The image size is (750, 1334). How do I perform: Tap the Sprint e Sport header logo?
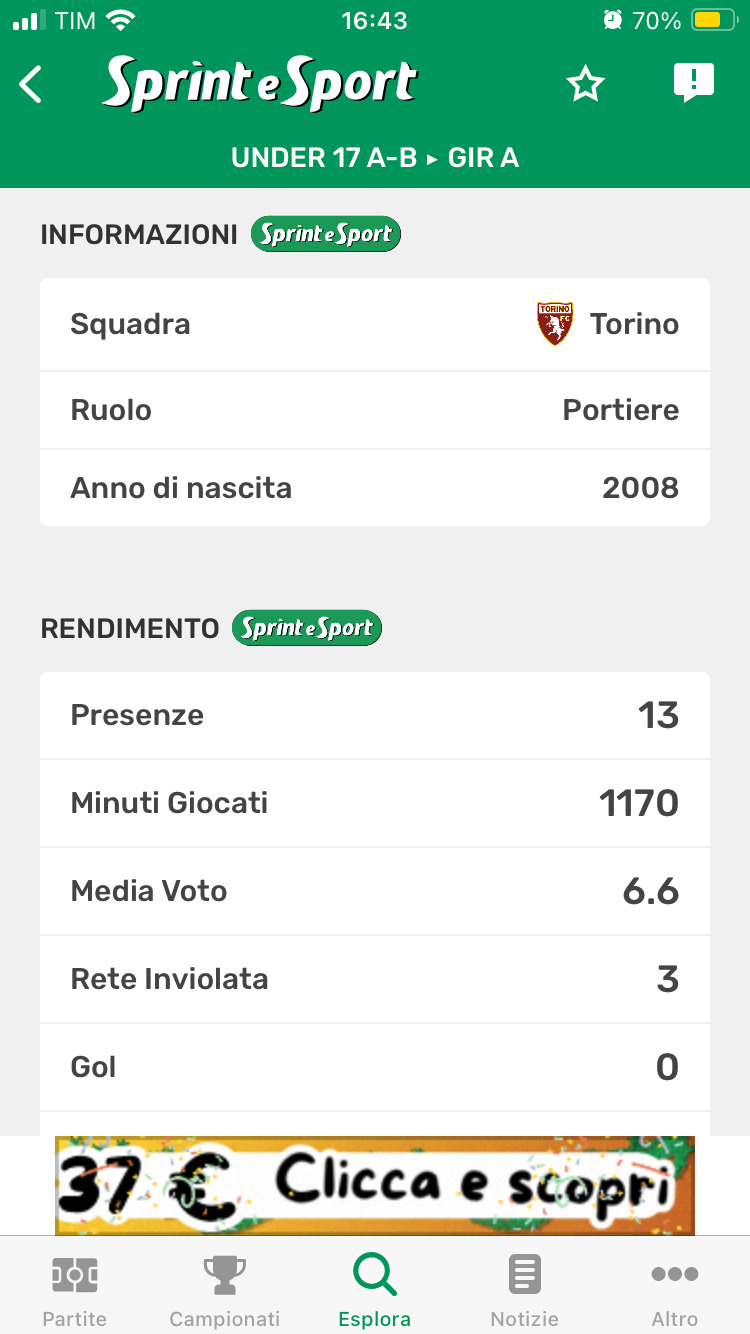(260, 85)
